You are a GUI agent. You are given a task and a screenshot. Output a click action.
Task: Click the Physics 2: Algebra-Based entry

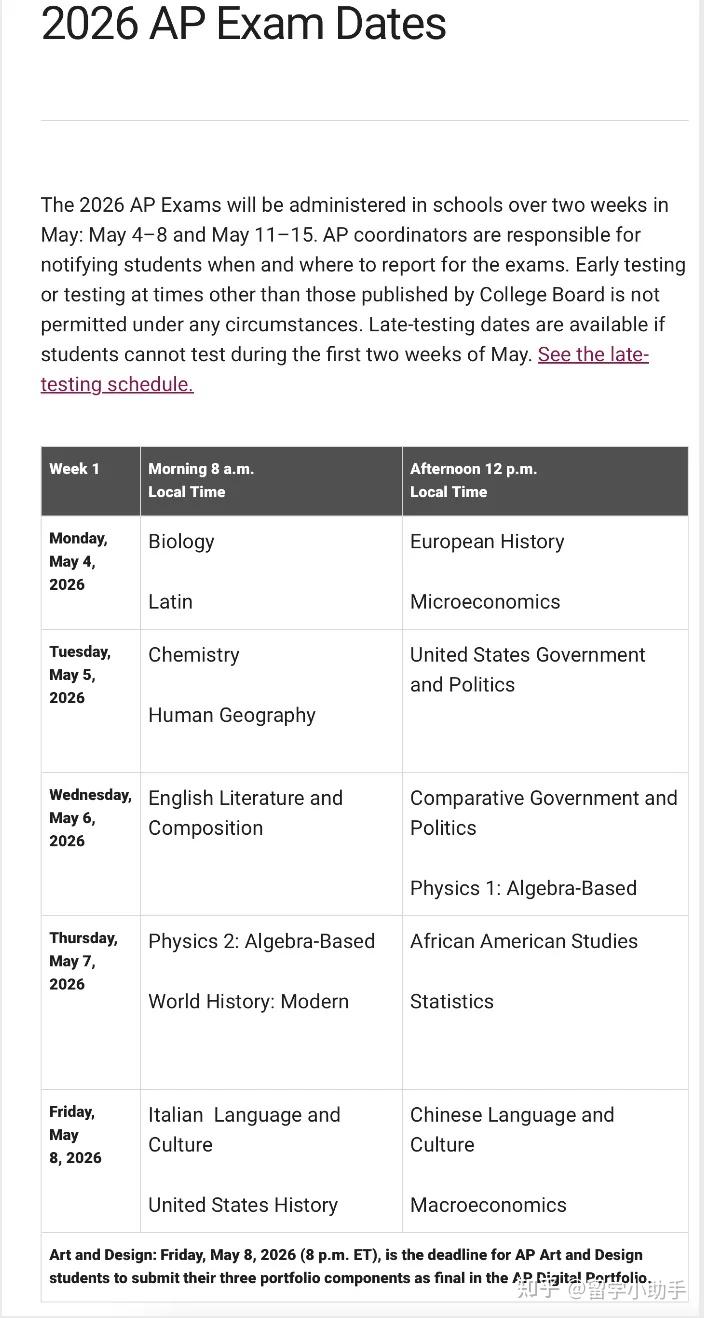(x=261, y=941)
